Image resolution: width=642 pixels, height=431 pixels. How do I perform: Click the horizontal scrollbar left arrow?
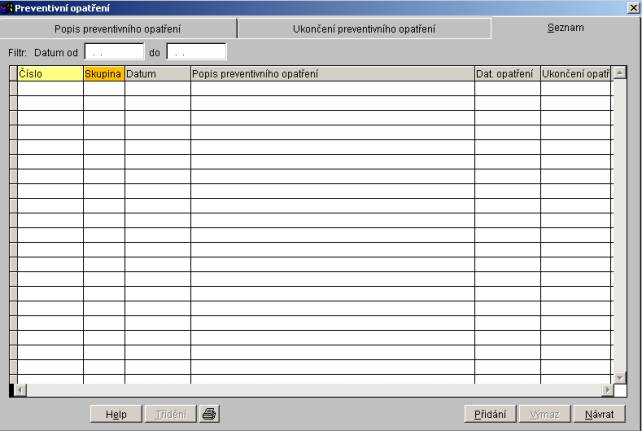point(22,389)
